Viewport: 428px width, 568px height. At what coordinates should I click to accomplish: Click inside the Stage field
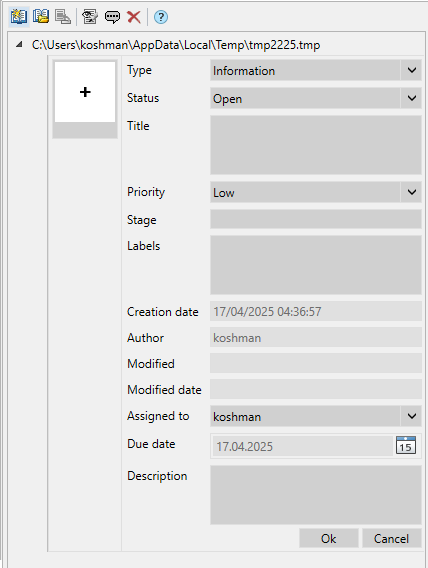click(315, 219)
